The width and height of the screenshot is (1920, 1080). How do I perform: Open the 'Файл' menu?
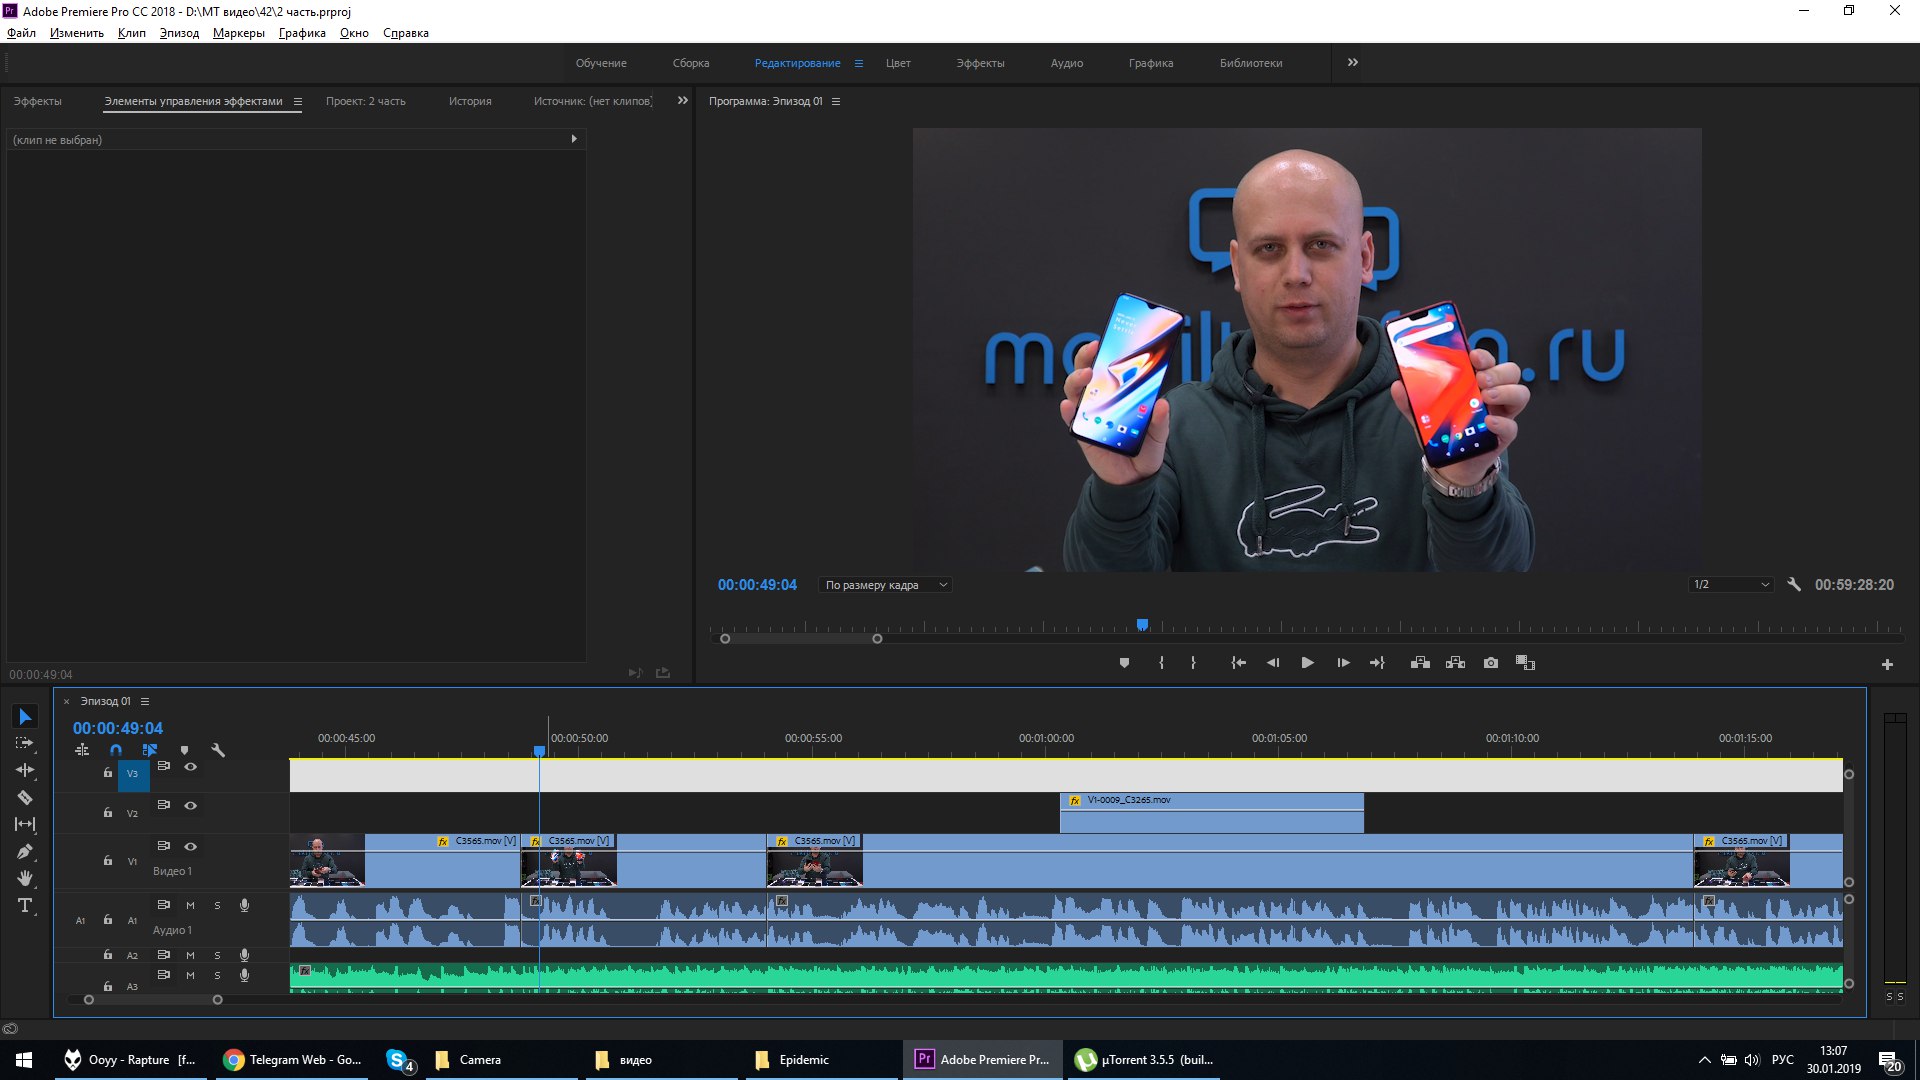21,33
